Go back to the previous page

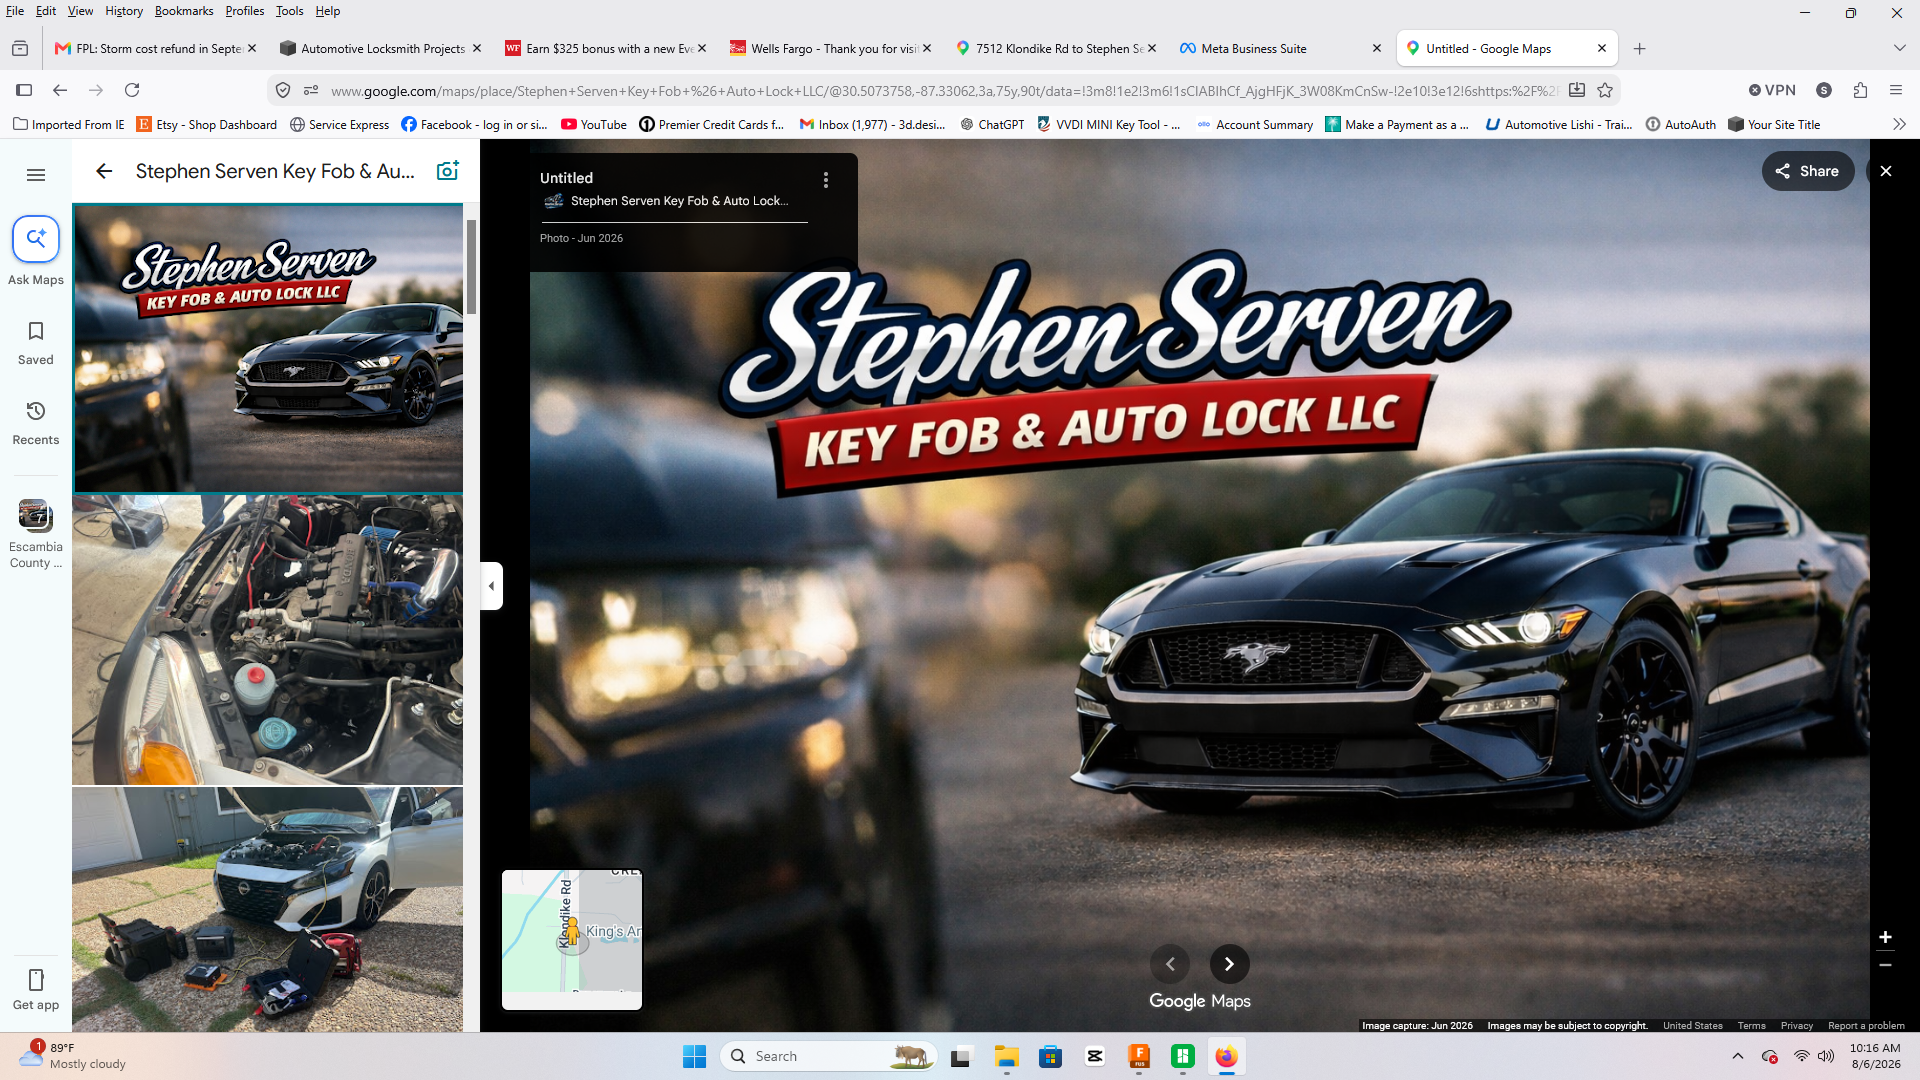(x=60, y=90)
